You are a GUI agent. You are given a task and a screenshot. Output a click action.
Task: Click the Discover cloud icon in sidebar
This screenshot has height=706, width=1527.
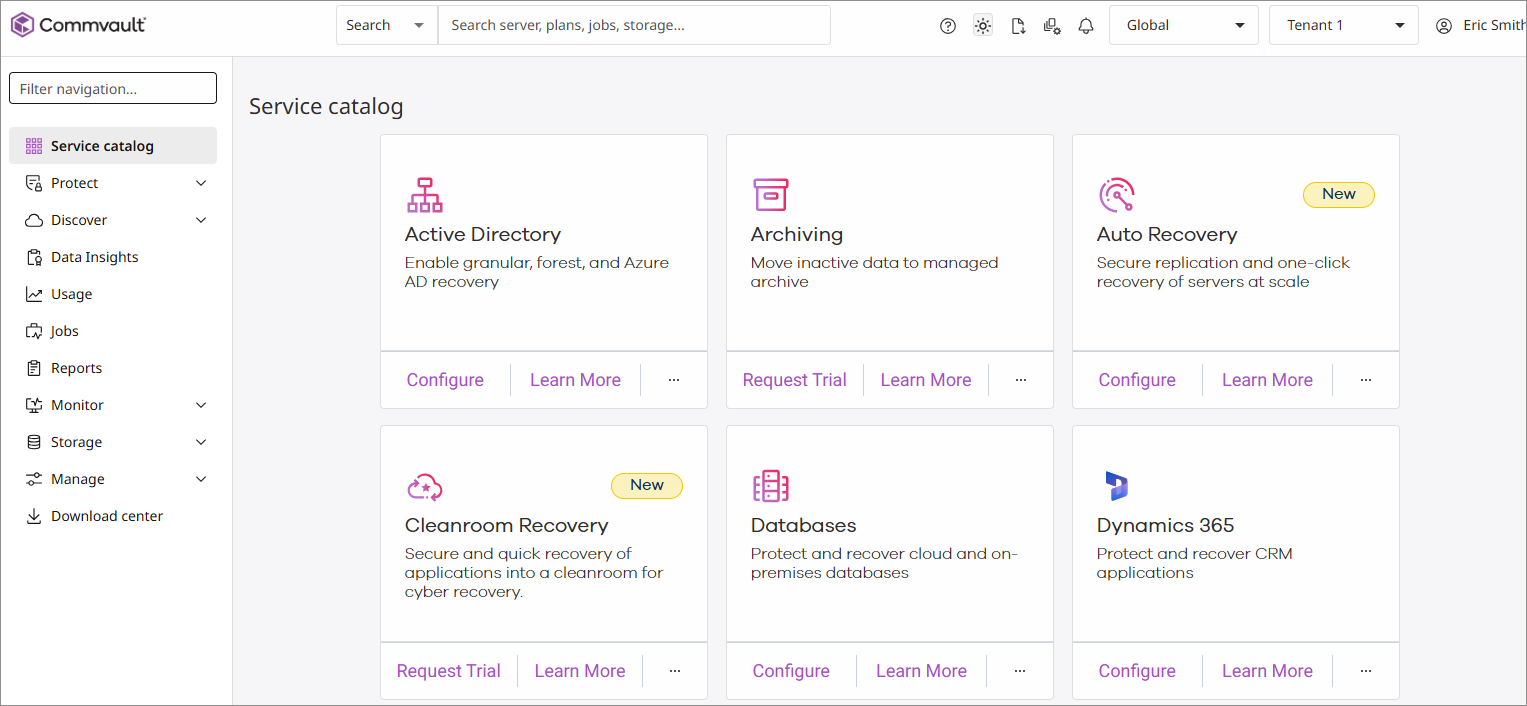coord(34,220)
